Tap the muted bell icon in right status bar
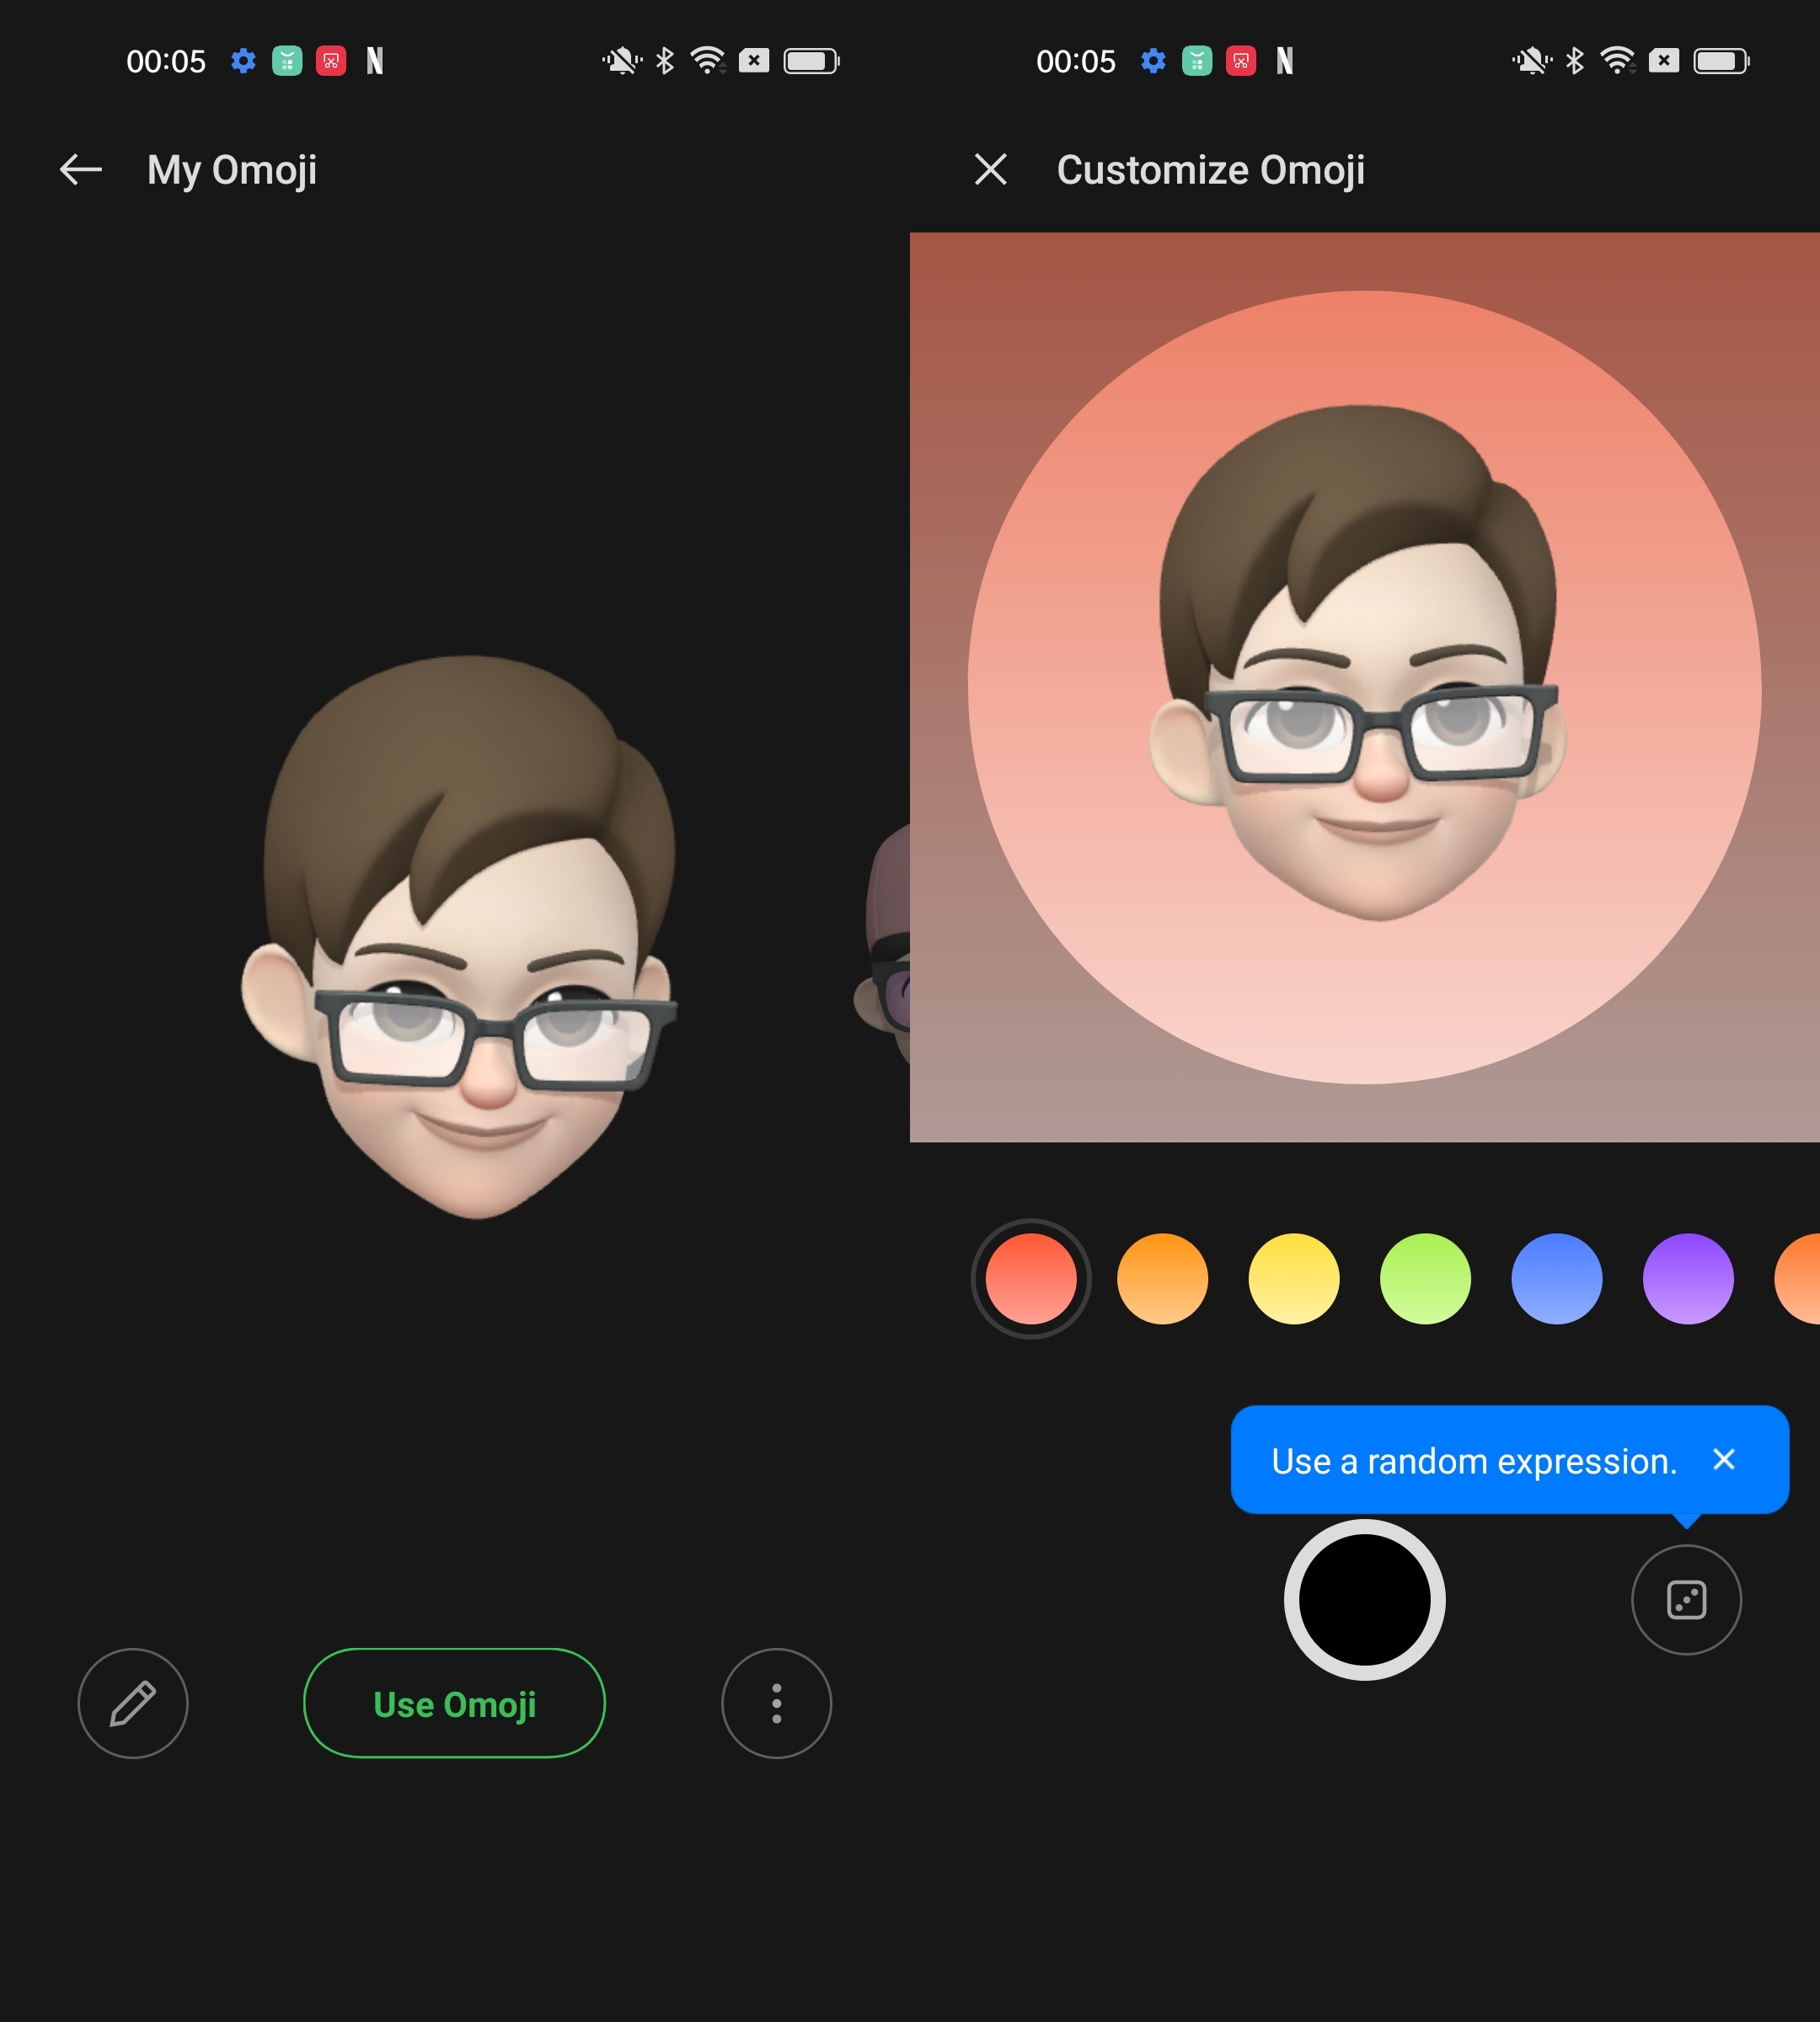The height and width of the screenshot is (2022, 1820). click(x=1532, y=61)
